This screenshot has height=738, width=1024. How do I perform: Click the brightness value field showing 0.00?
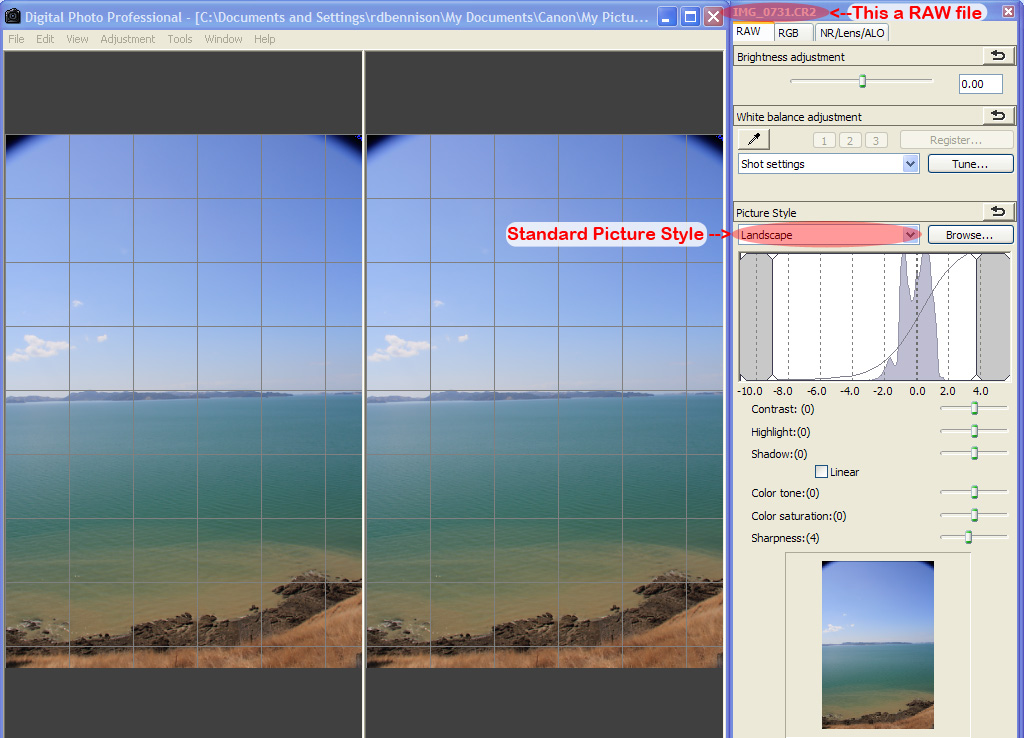(x=979, y=83)
